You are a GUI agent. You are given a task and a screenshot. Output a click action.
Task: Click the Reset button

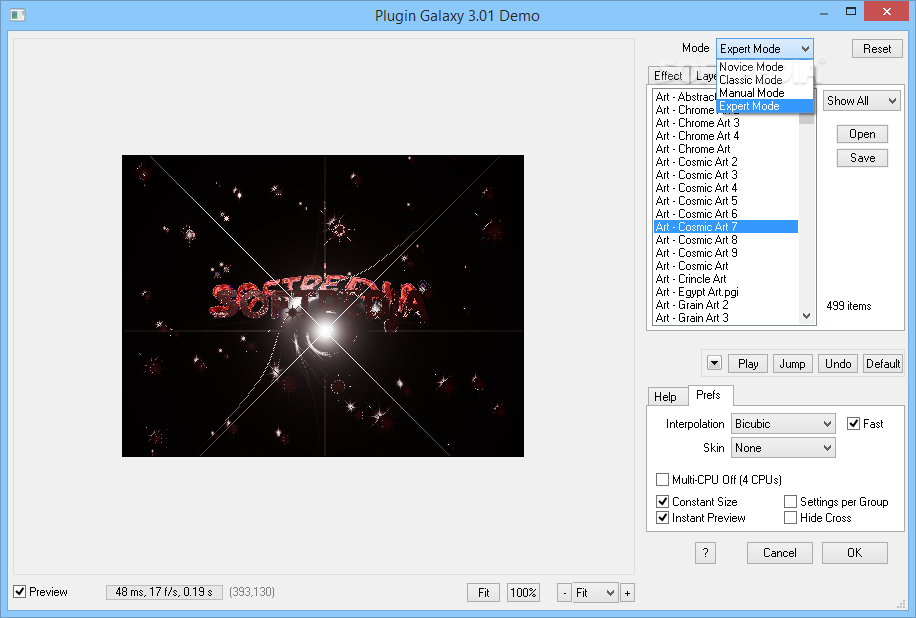[x=877, y=48]
